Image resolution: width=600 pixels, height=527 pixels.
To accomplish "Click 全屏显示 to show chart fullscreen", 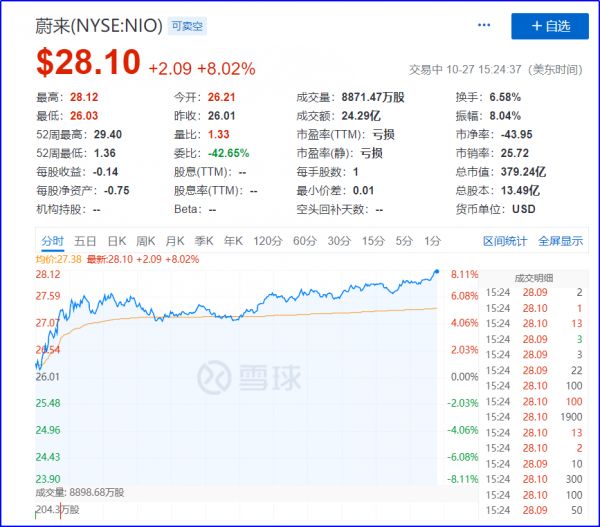I will 560,241.
